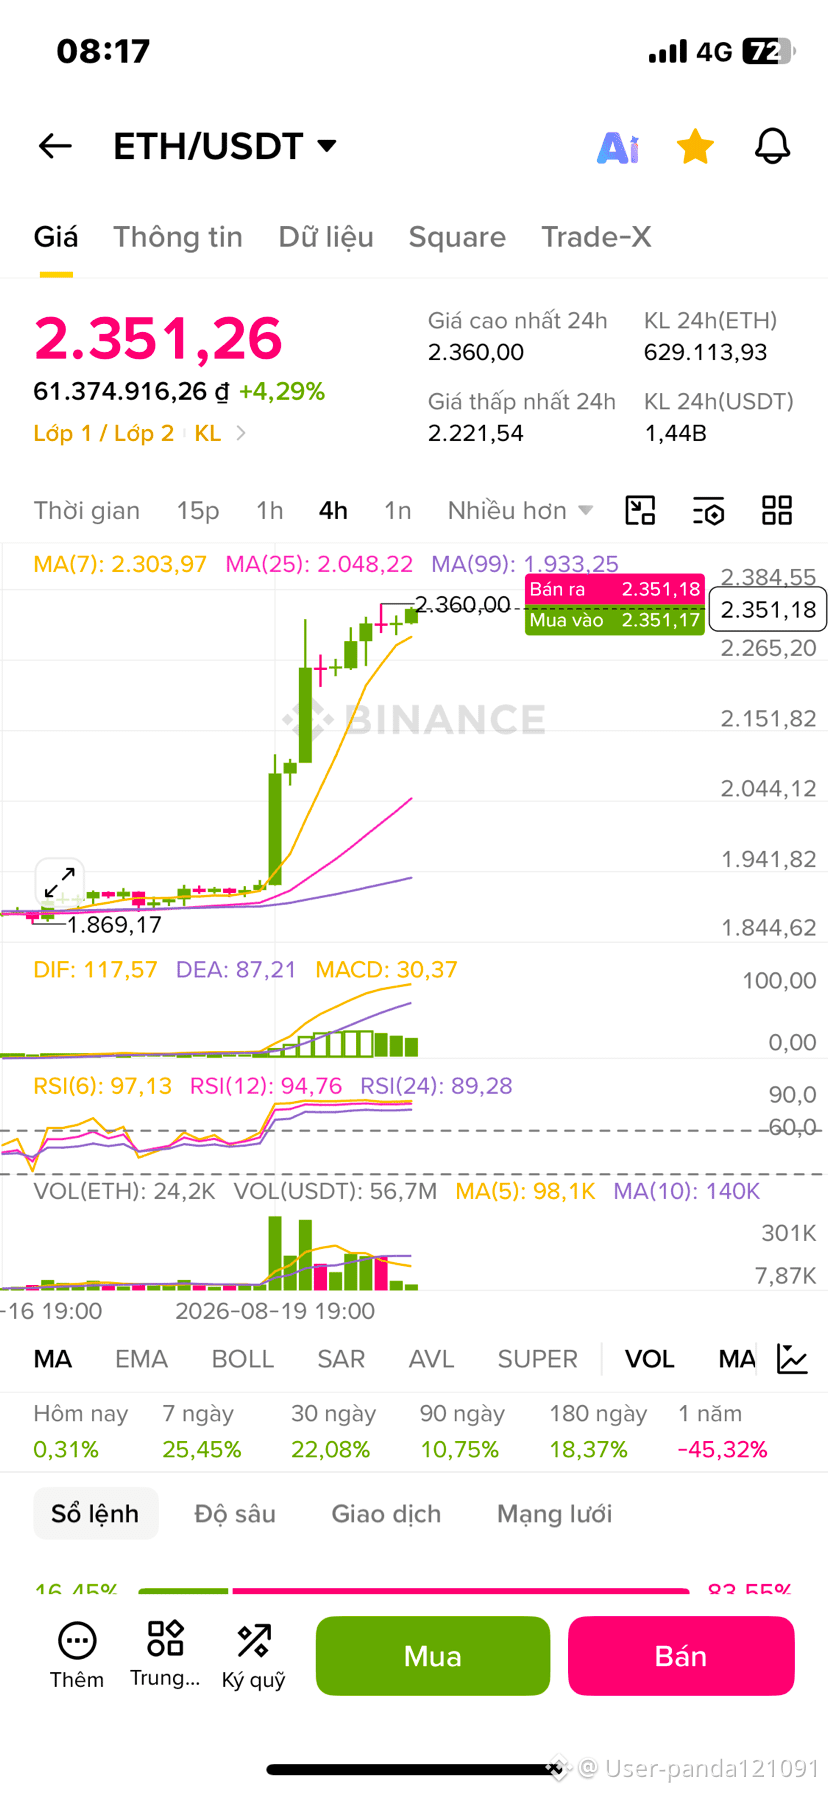
Task: Tap VOL(ETH): 24,2K label
Action: 124,1191
